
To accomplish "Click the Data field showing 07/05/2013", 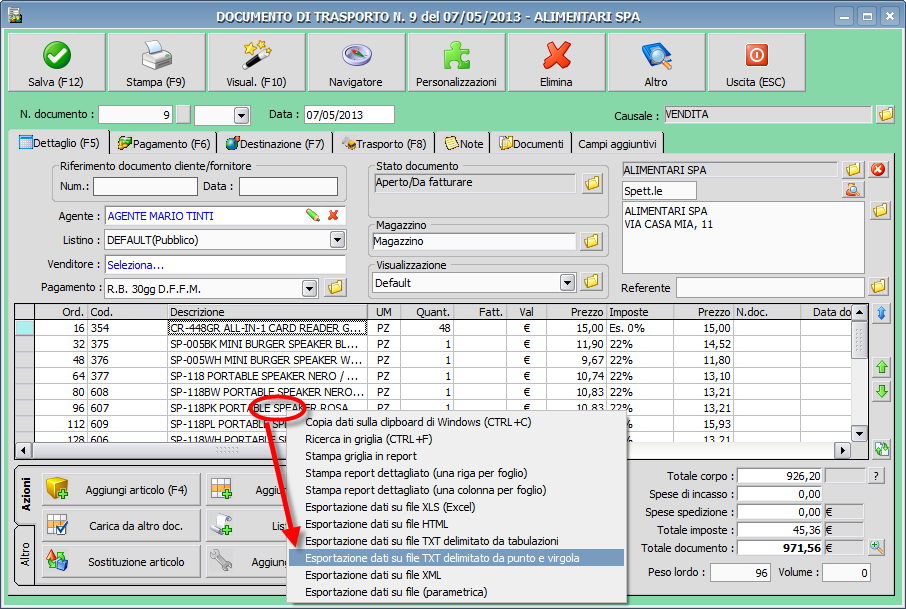I will click(350, 114).
